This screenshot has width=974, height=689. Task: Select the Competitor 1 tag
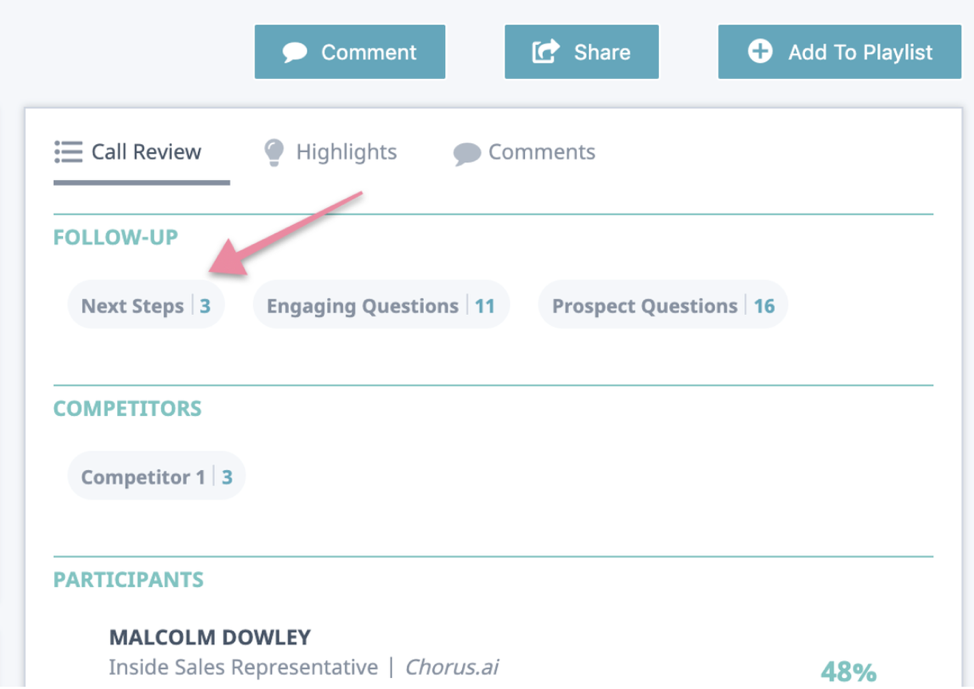[157, 477]
